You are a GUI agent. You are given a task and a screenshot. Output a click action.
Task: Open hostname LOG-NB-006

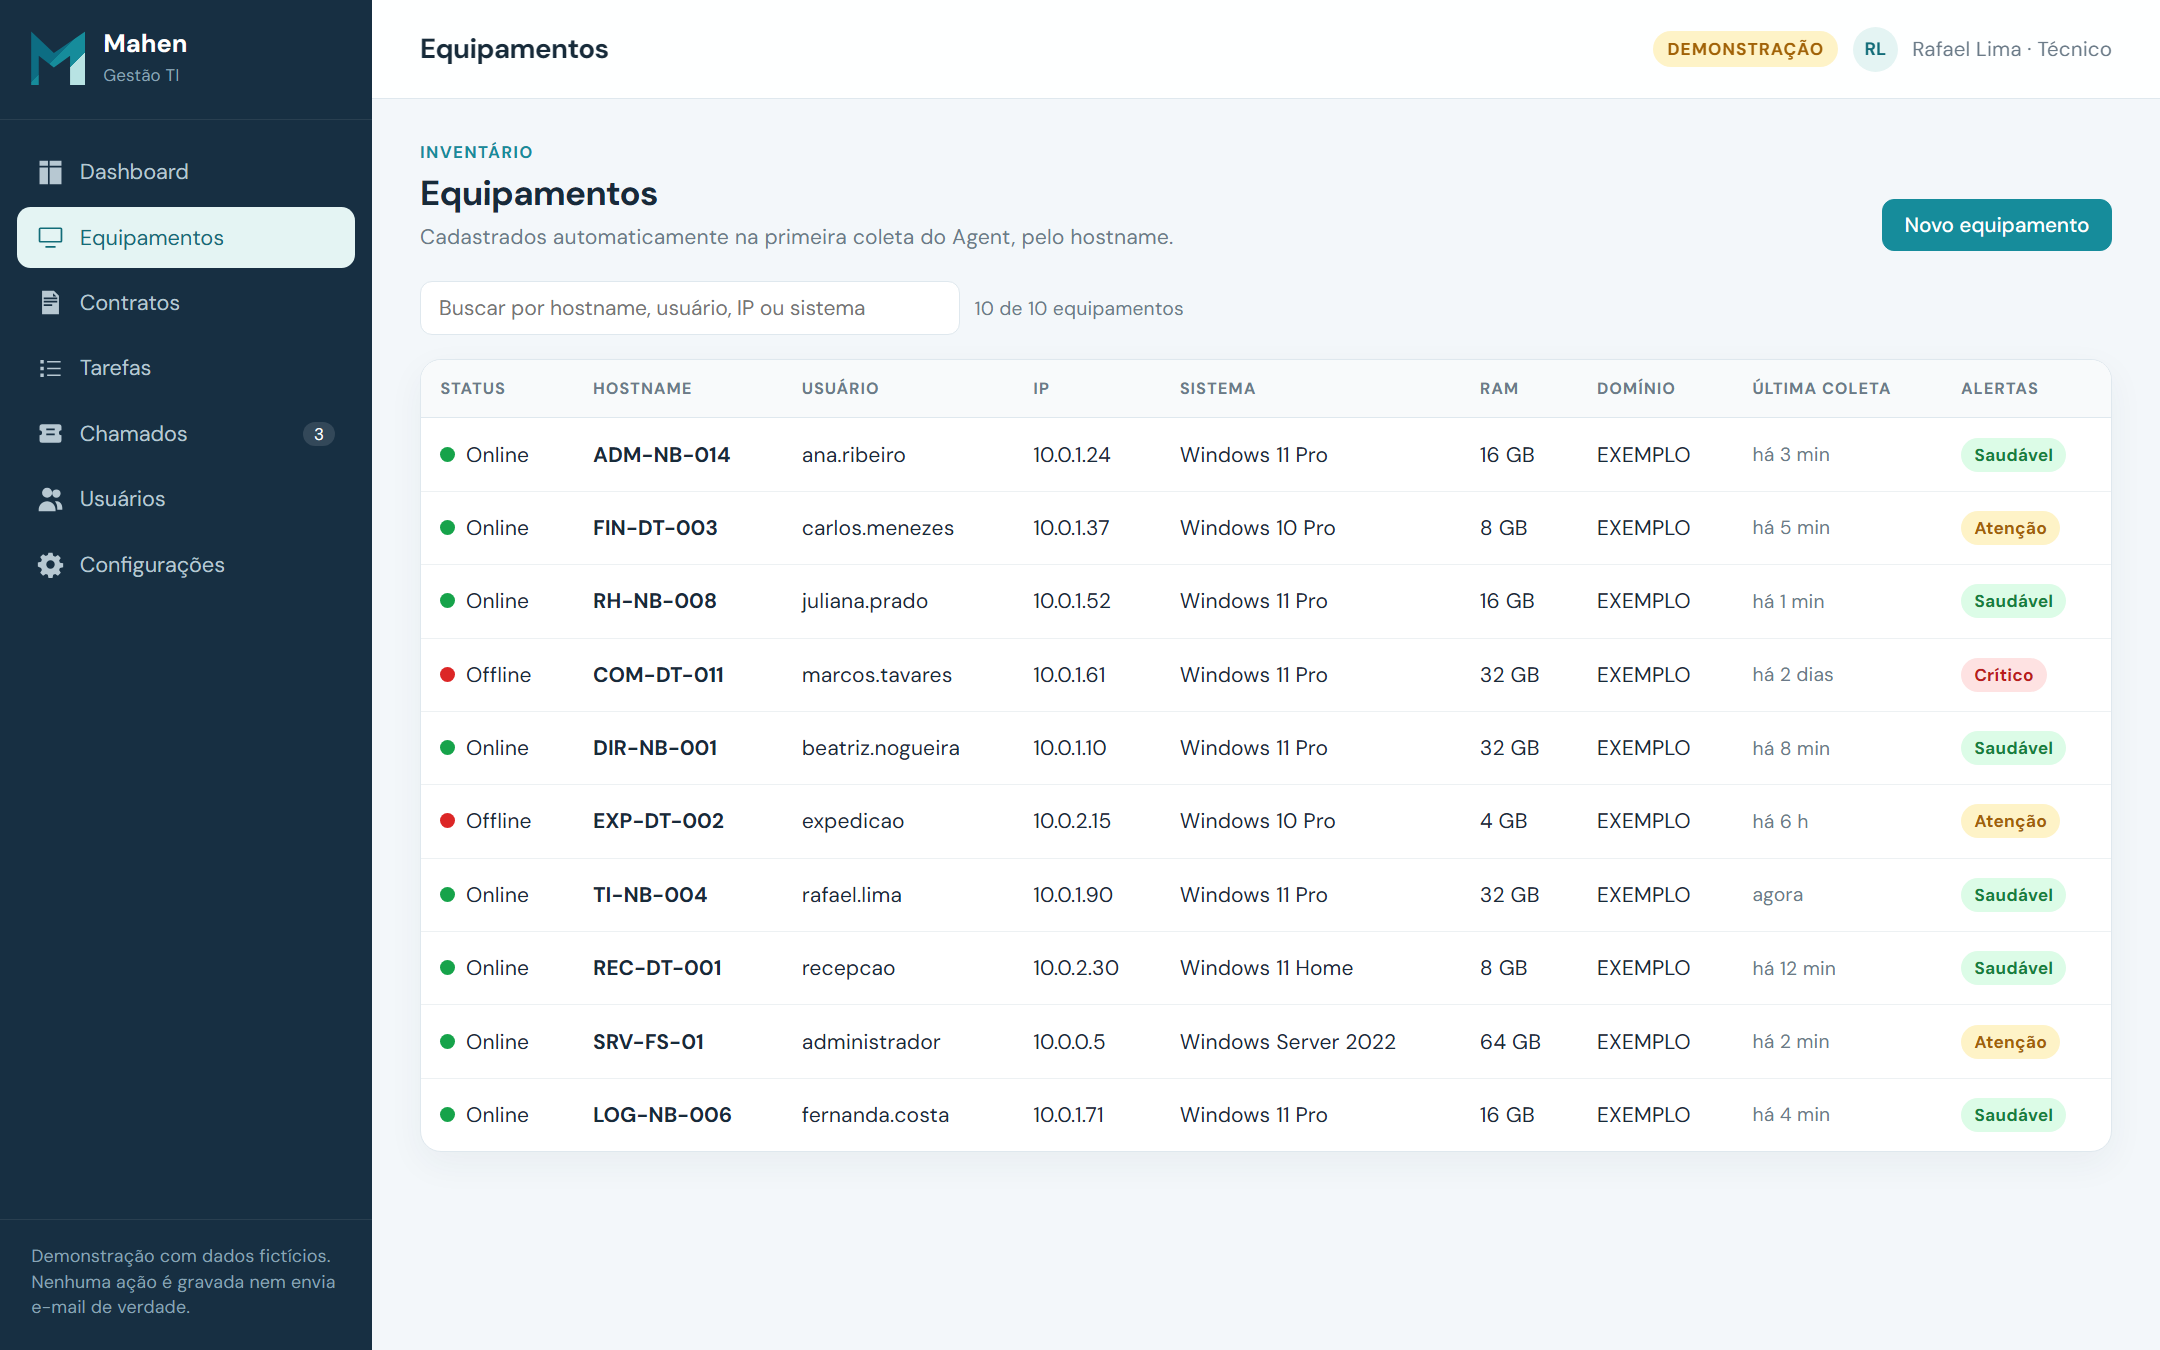click(662, 1115)
